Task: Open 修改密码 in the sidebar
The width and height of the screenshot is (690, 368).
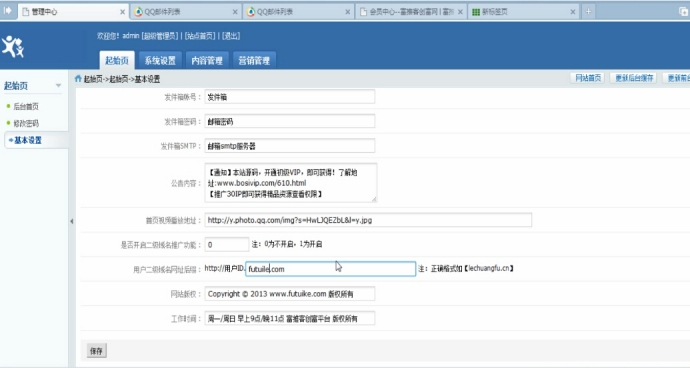Action: [26, 123]
